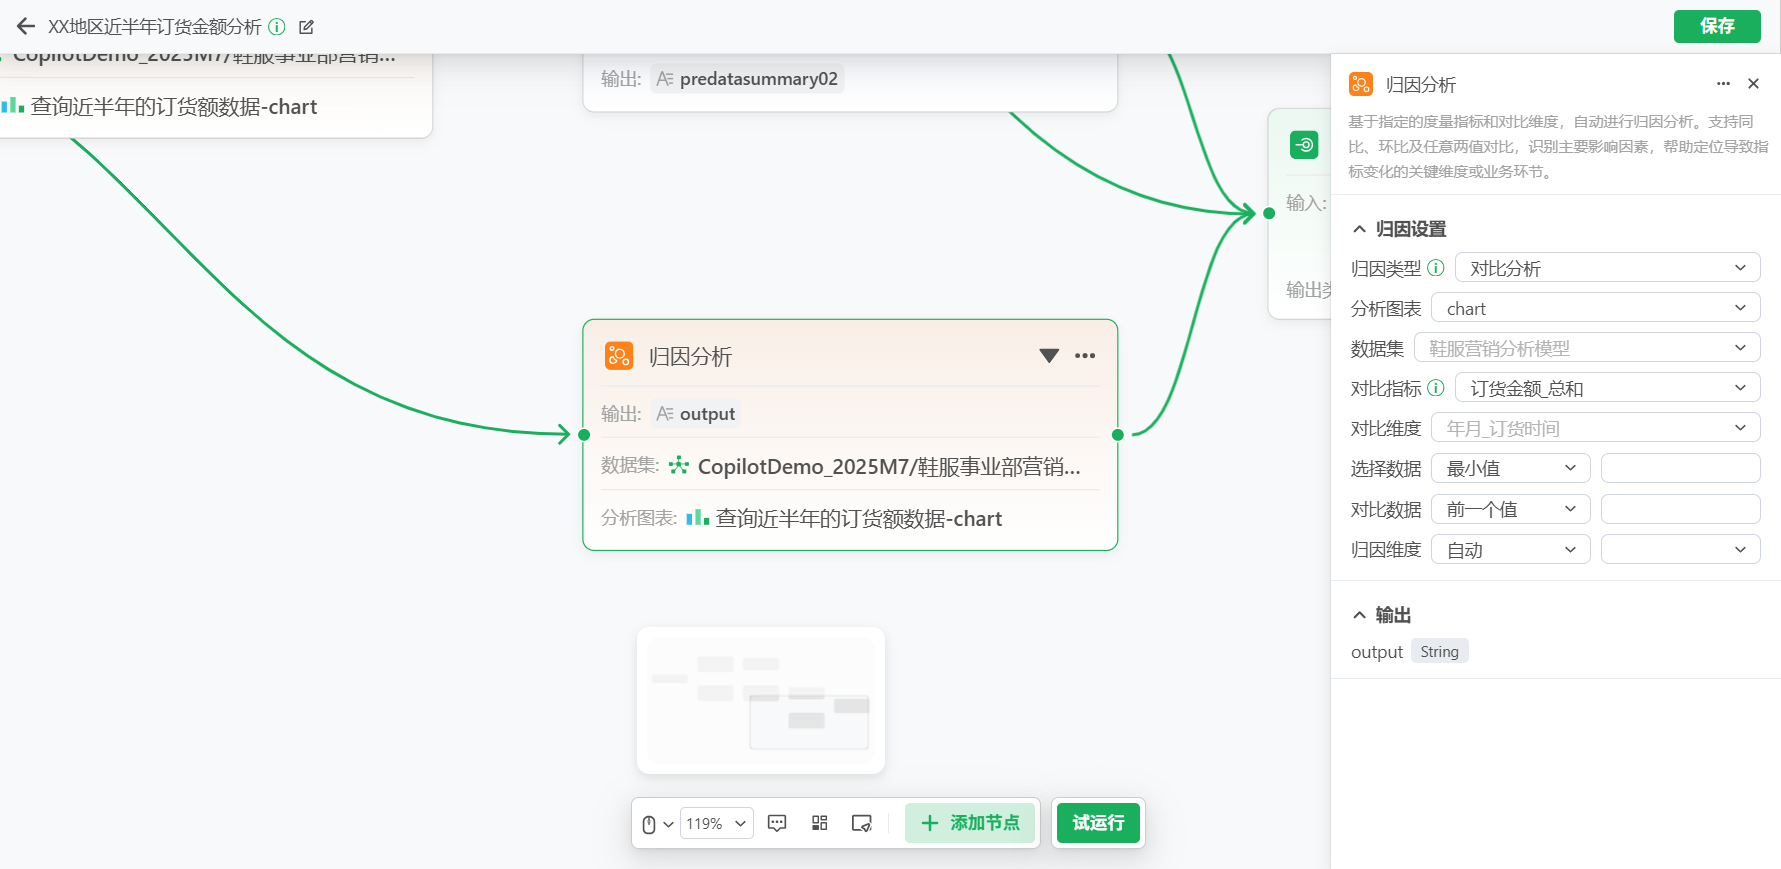Image resolution: width=1781 pixels, height=869 pixels.
Task: Close the 归因分析 settings panel
Action: coord(1753,84)
